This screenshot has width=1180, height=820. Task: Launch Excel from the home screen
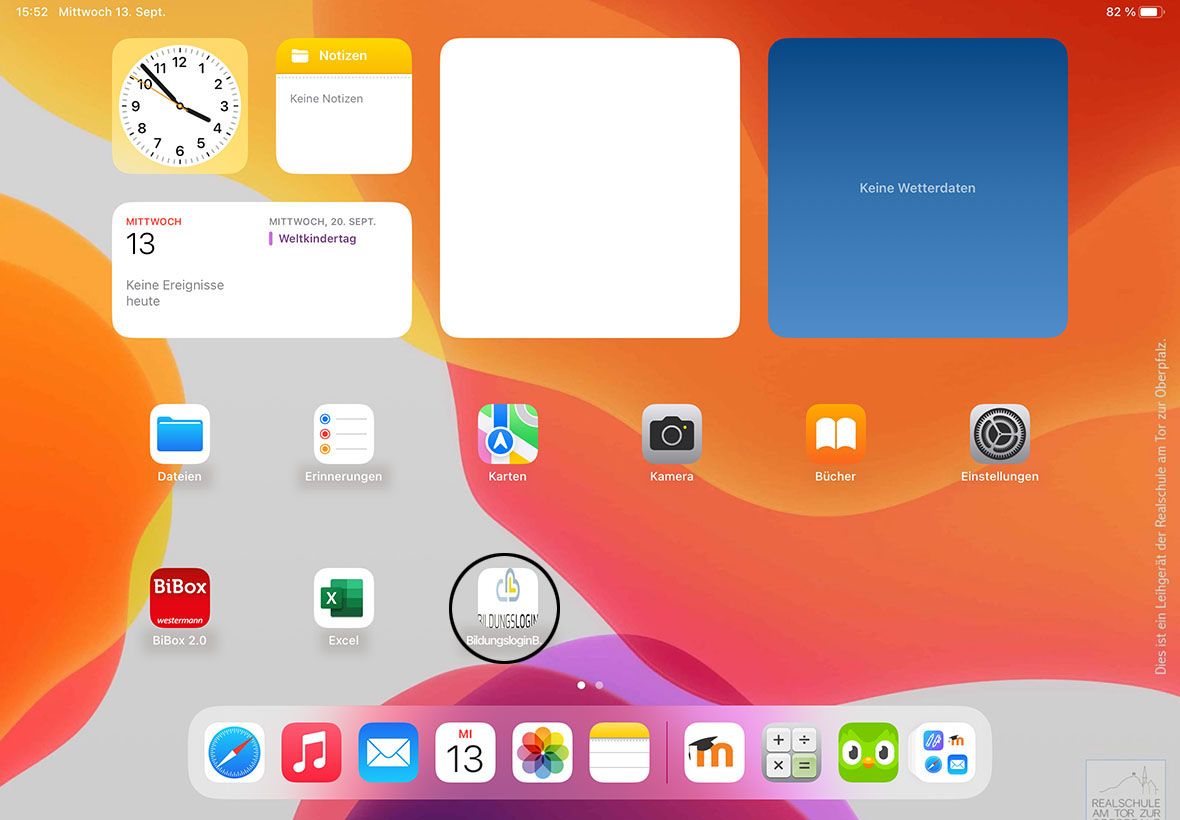[x=344, y=598]
